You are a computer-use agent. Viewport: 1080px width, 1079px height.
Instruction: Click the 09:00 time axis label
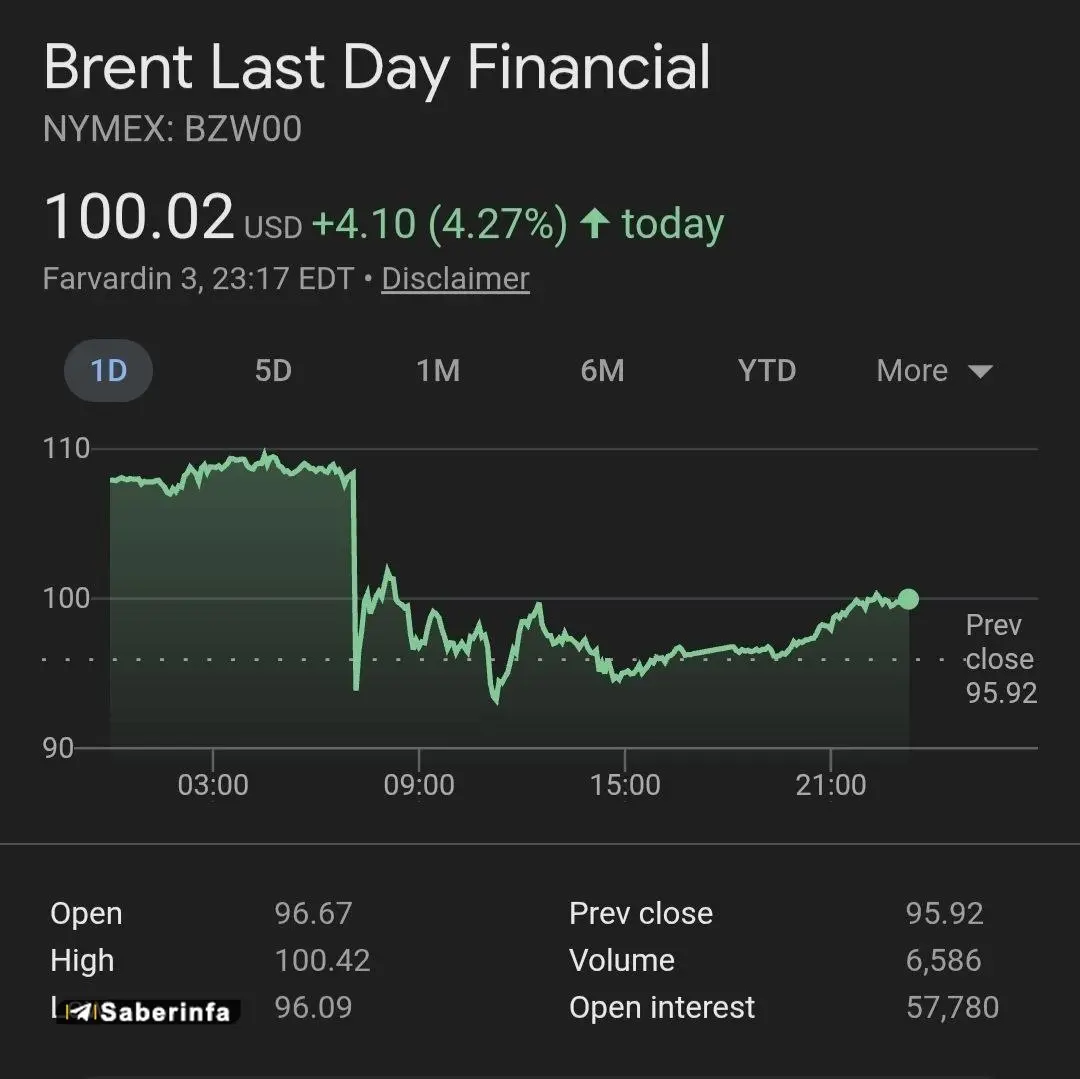tap(419, 785)
